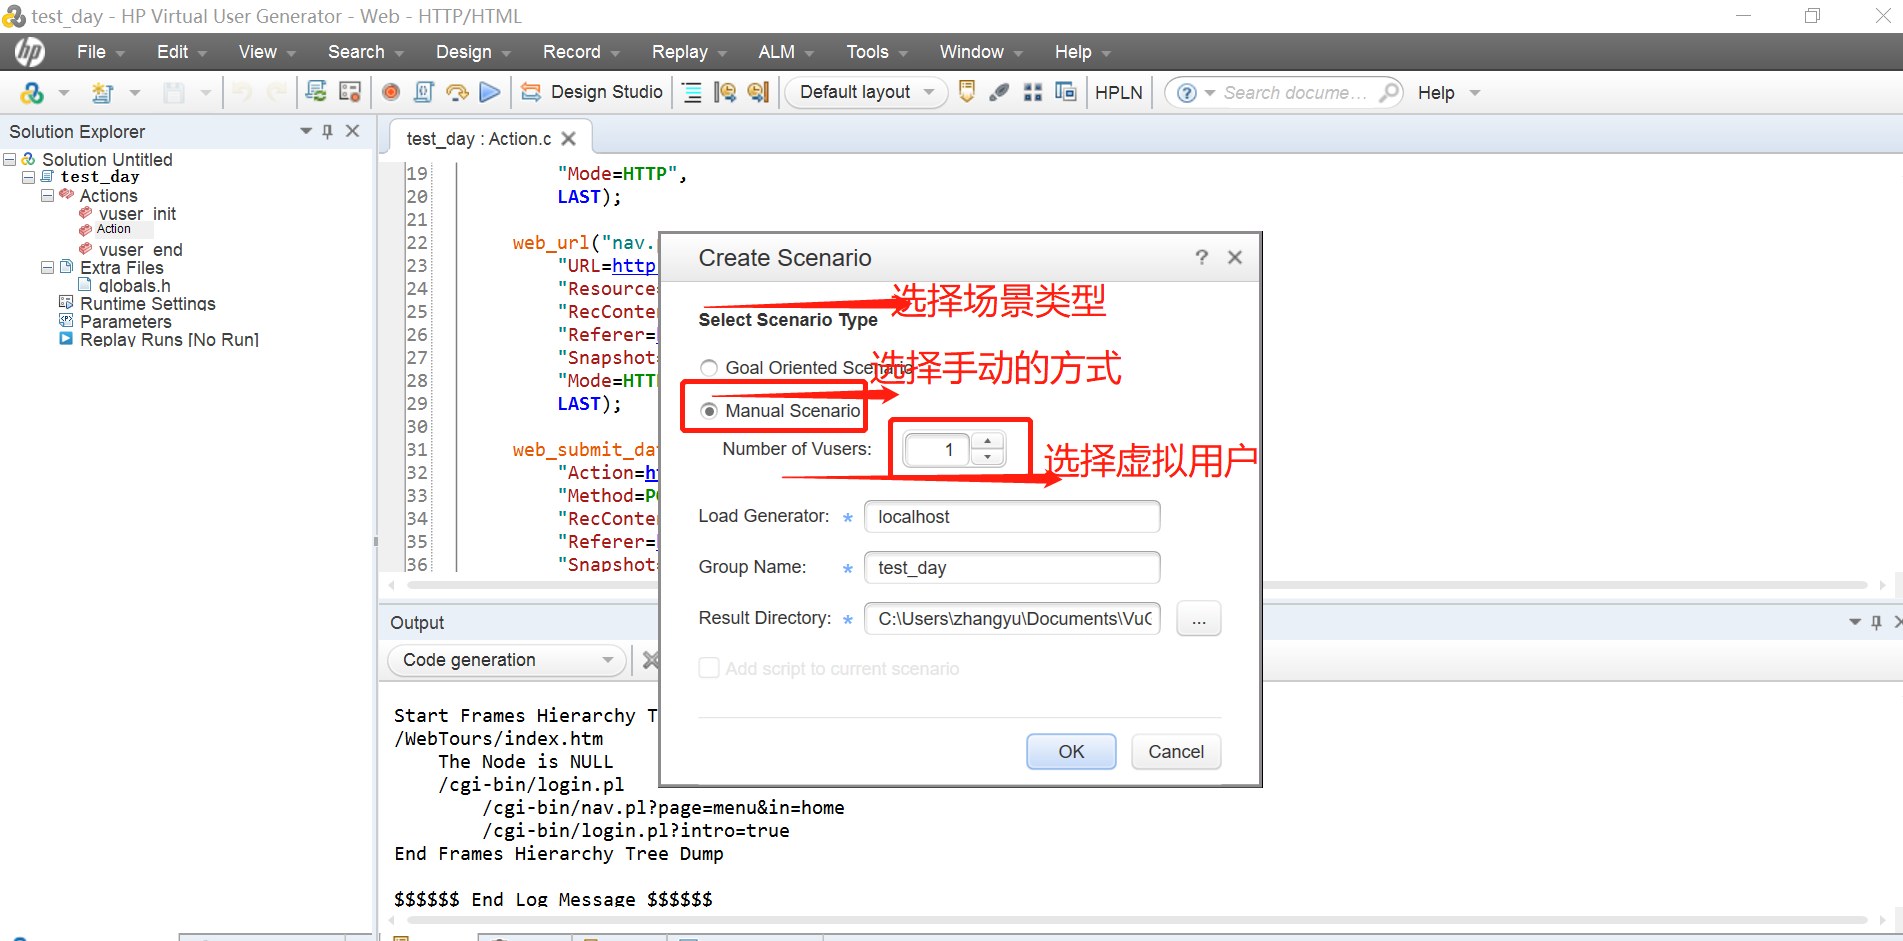Image resolution: width=1903 pixels, height=941 pixels.
Task: Select the Goal Oriented Scenario option
Action: coord(709,367)
